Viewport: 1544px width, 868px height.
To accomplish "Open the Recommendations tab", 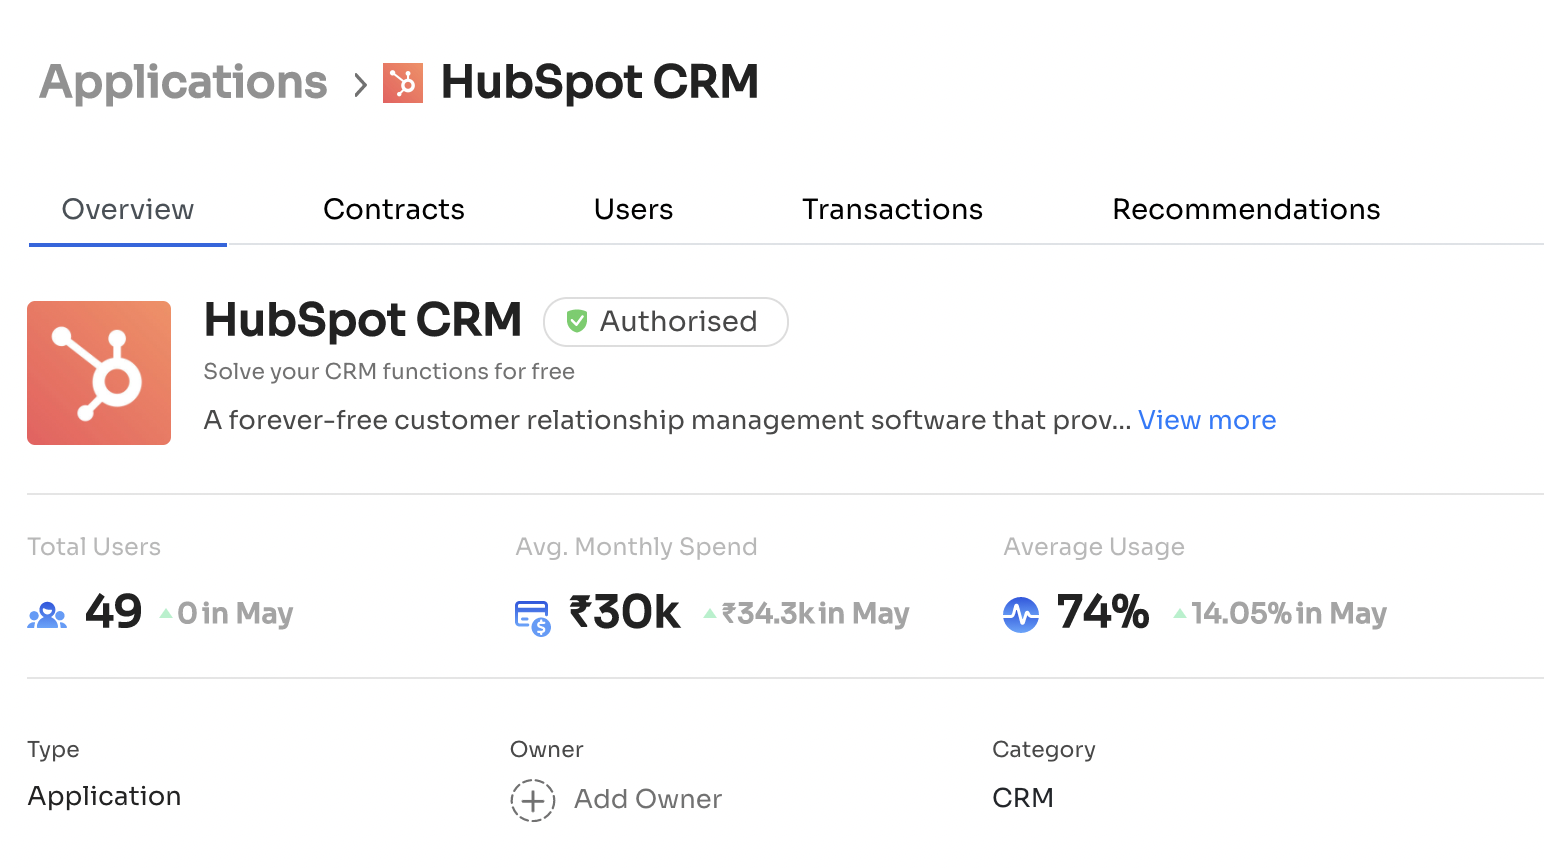I will click(x=1246, y=210).
